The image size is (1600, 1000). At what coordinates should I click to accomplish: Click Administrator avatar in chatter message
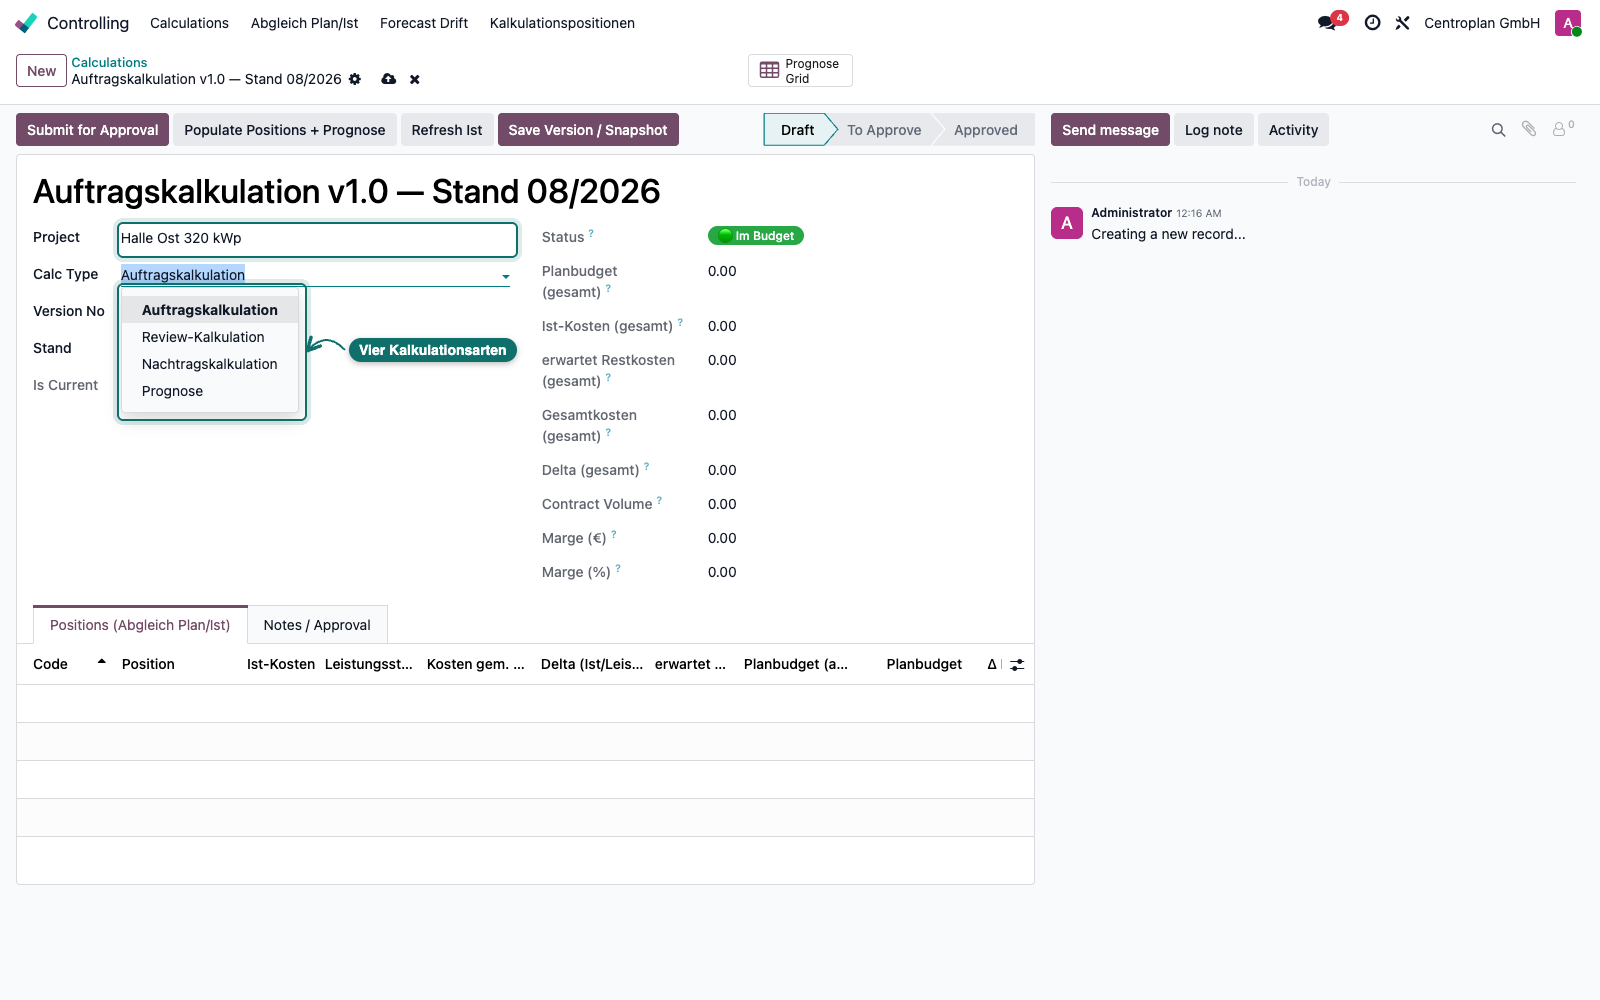[x=1067, y=223]
